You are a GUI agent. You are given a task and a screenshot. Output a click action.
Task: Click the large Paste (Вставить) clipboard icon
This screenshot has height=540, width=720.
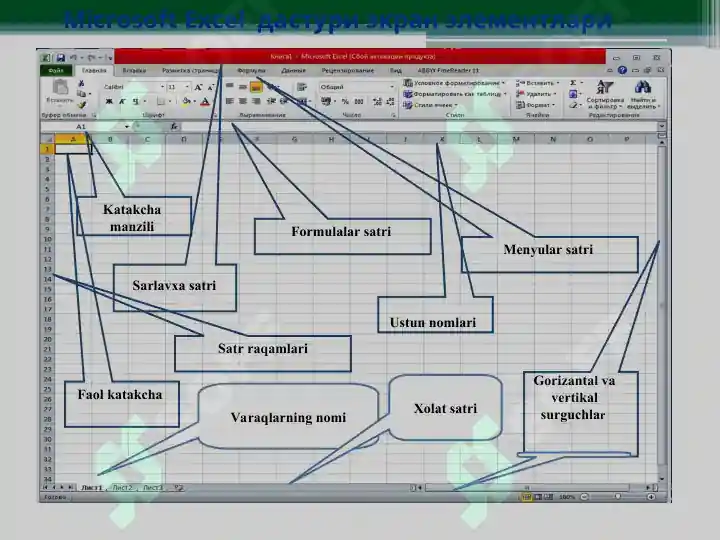60,87
